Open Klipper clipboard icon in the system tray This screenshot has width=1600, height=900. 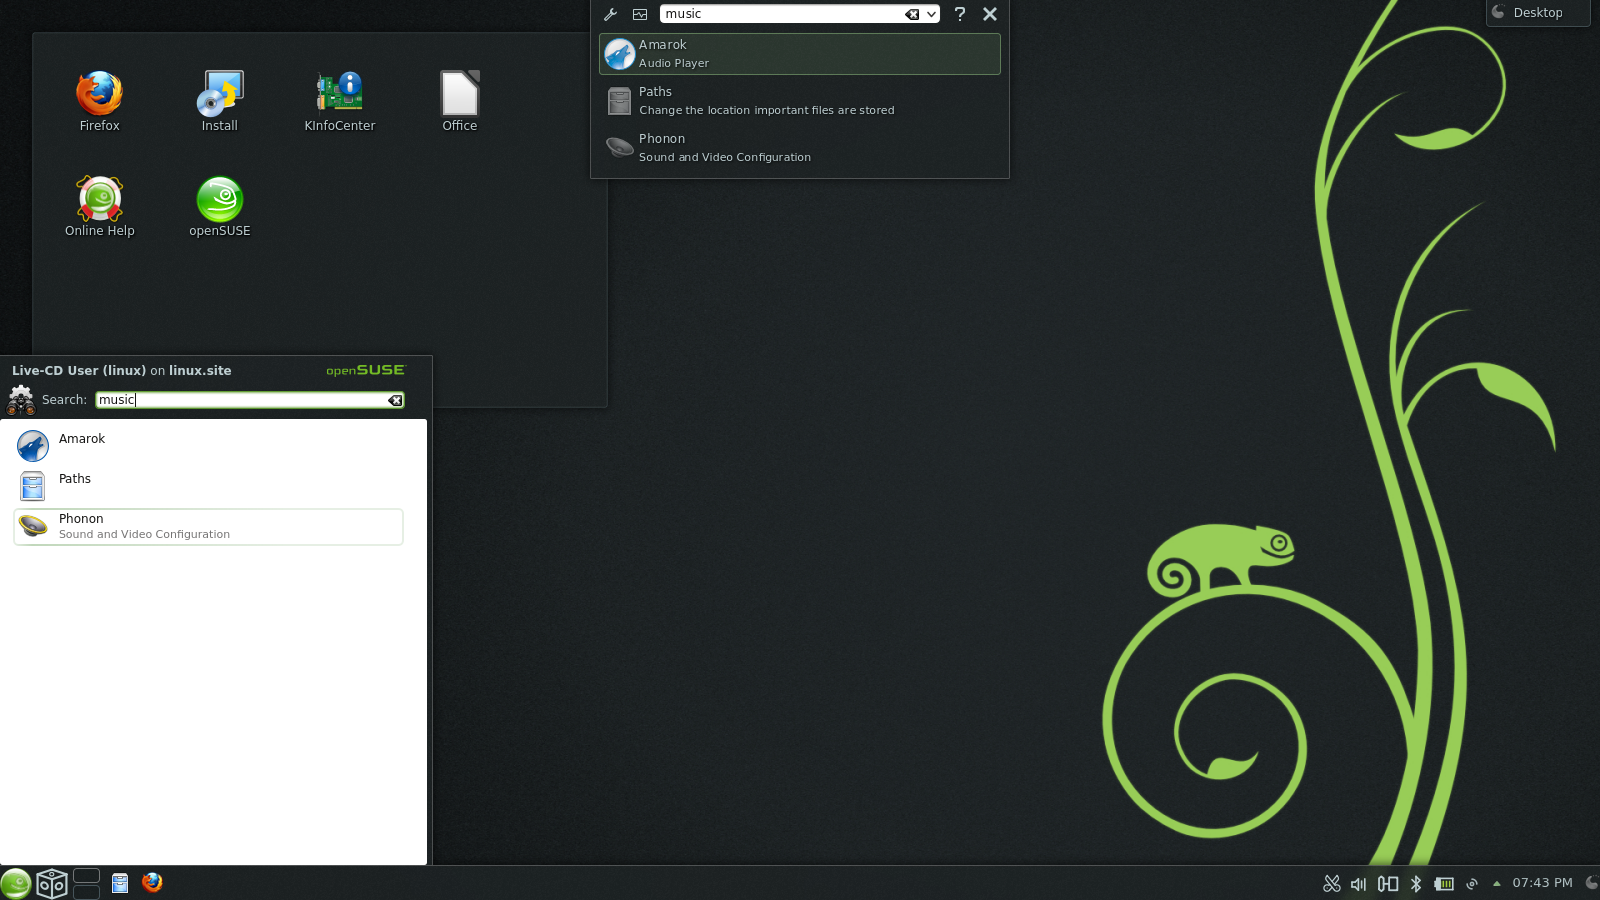point(1332,884)
